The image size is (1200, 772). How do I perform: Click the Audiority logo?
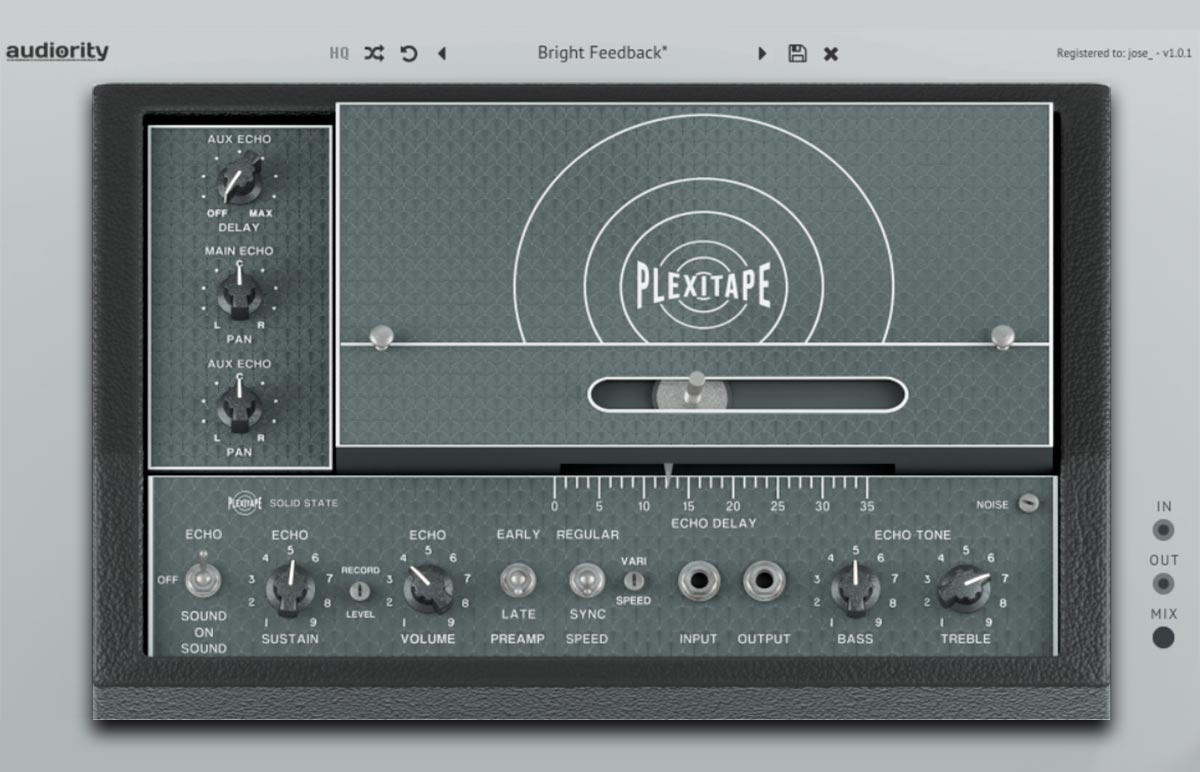(x=57, y=52)
